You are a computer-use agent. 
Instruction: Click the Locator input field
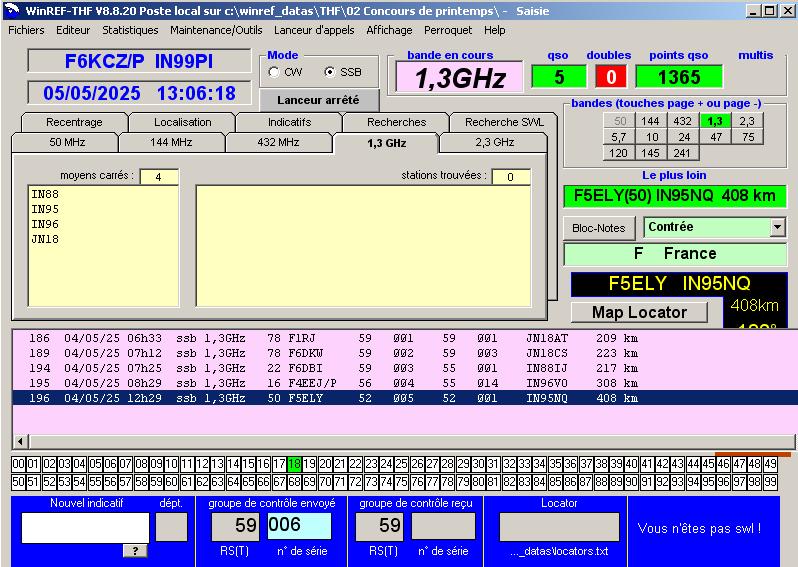(559, 527)
